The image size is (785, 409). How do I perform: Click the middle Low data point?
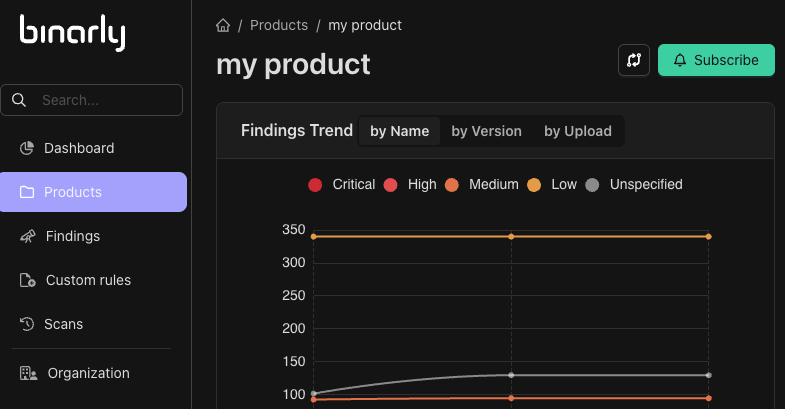511,236
